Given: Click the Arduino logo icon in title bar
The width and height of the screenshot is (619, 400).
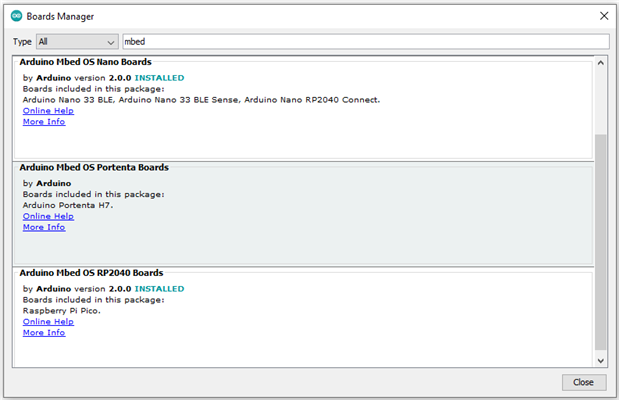Looking at the screenshot, I should coord(17,16).
